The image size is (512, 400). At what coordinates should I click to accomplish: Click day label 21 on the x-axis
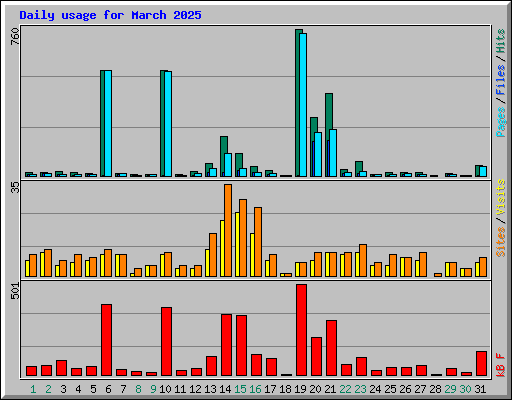click(330, 389)
